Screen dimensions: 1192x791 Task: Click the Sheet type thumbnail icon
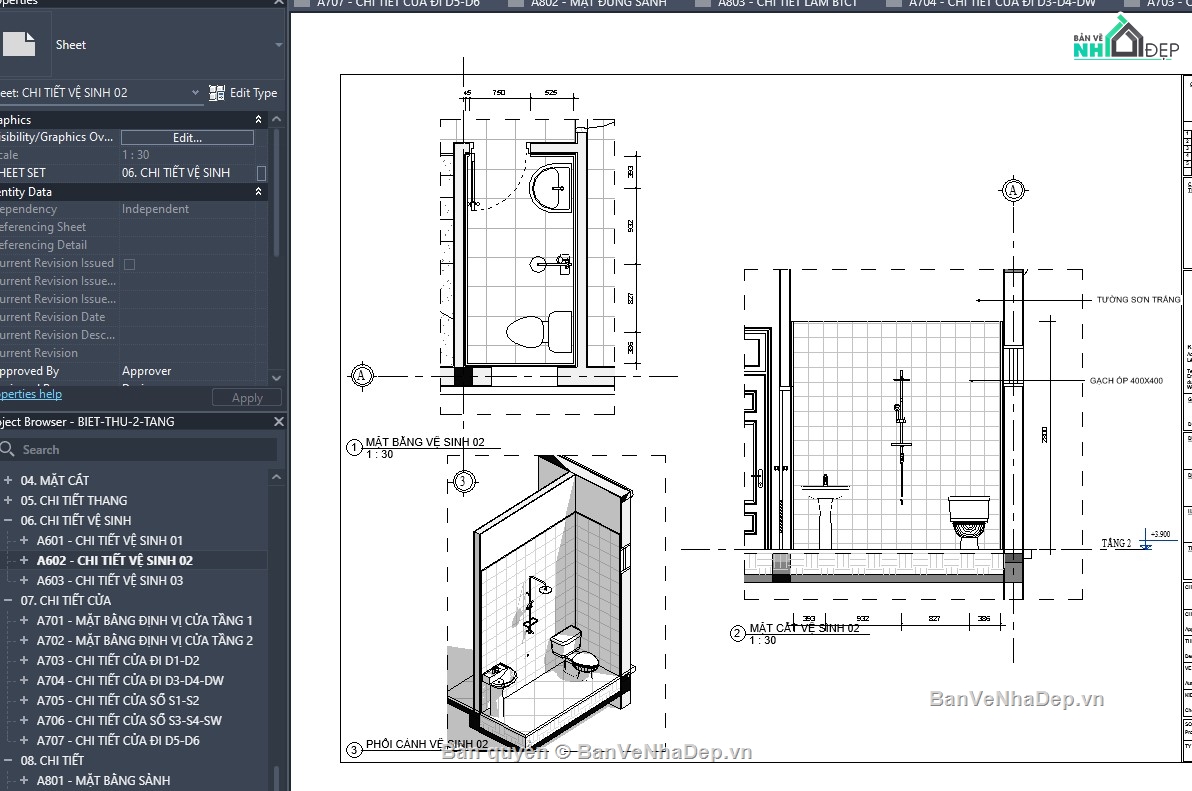click(19, 44)
